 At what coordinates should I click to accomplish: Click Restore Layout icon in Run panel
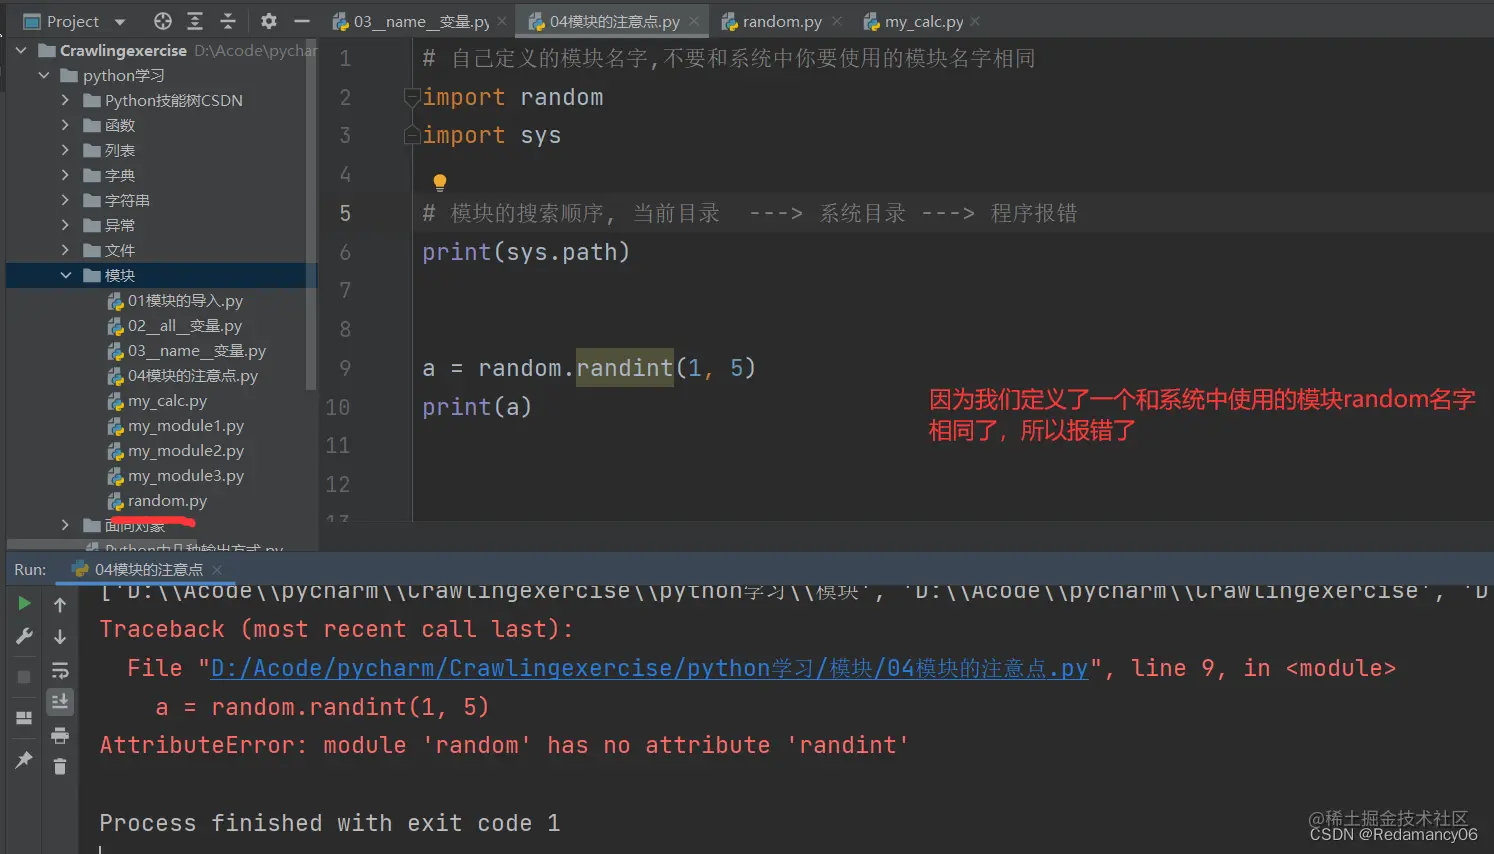point(24,718)
